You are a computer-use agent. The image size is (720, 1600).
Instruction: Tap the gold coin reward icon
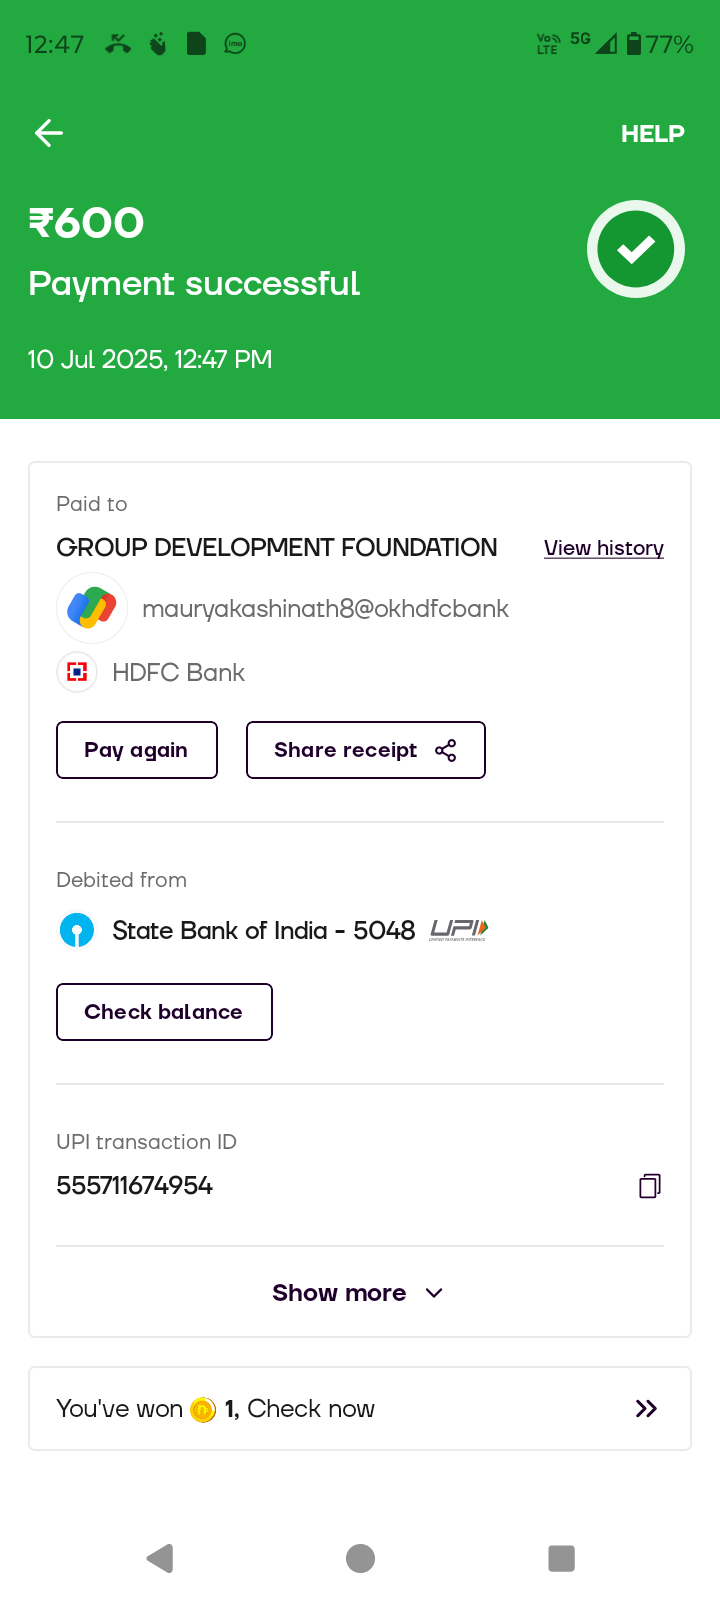203,1410
